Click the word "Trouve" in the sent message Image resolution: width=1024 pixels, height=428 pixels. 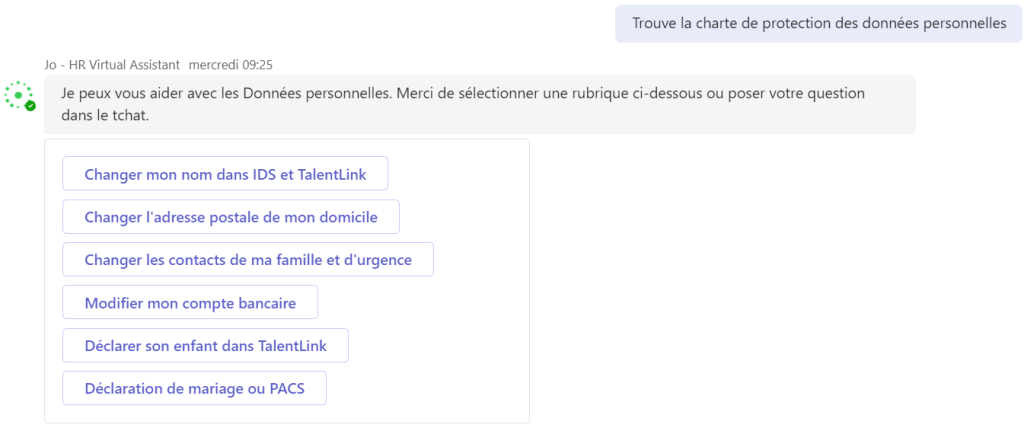(x=654, y=23)
